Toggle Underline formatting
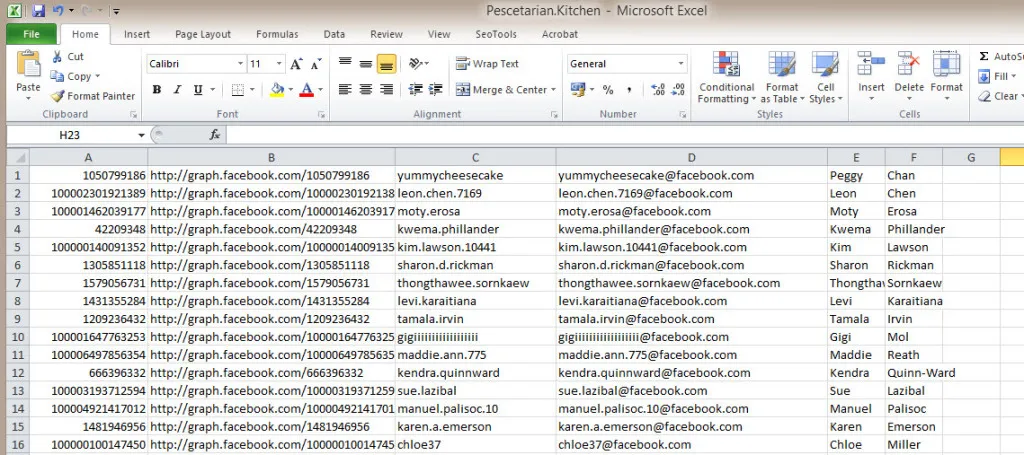 coord(197,90)
